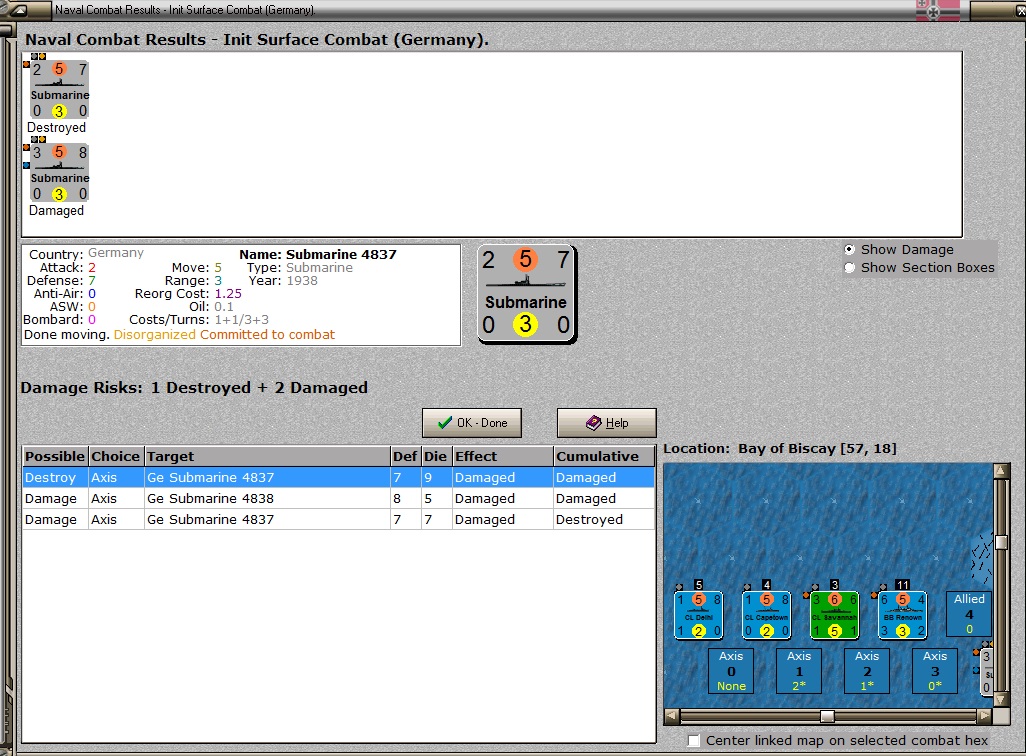The image size is (1026, 756).
Task: Select the Damage row for Ge Submarine 4838
Action: [x=338, y=498]
